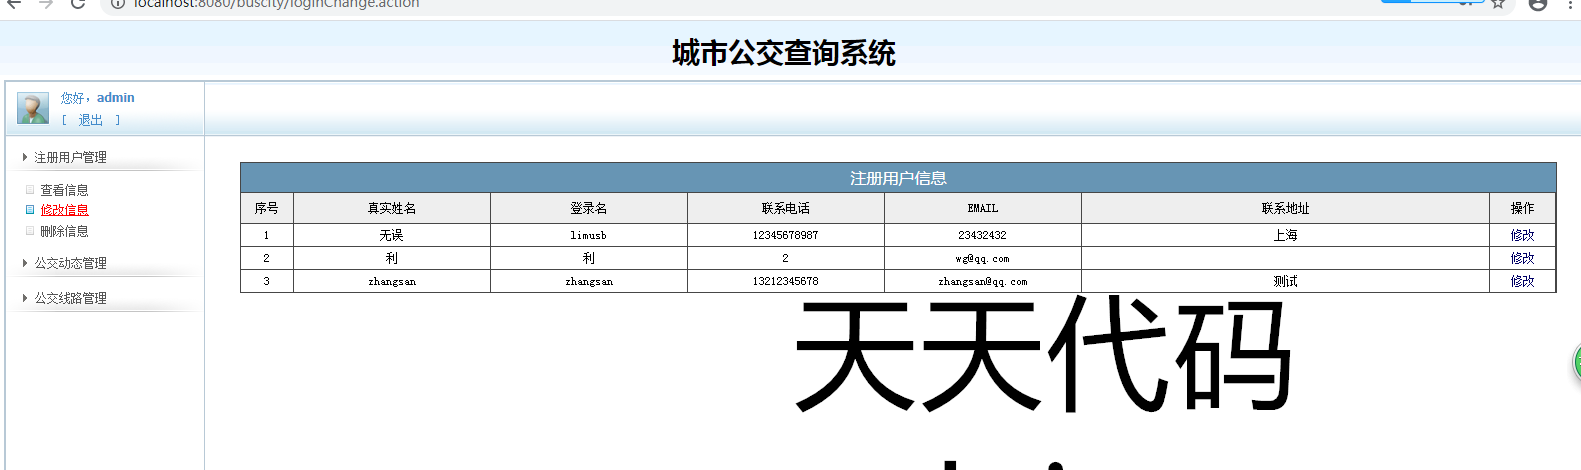Screen dimensions: 1581x470
Task: Open the 查看信息 sidebar item
Action: [x=64, y=190]
